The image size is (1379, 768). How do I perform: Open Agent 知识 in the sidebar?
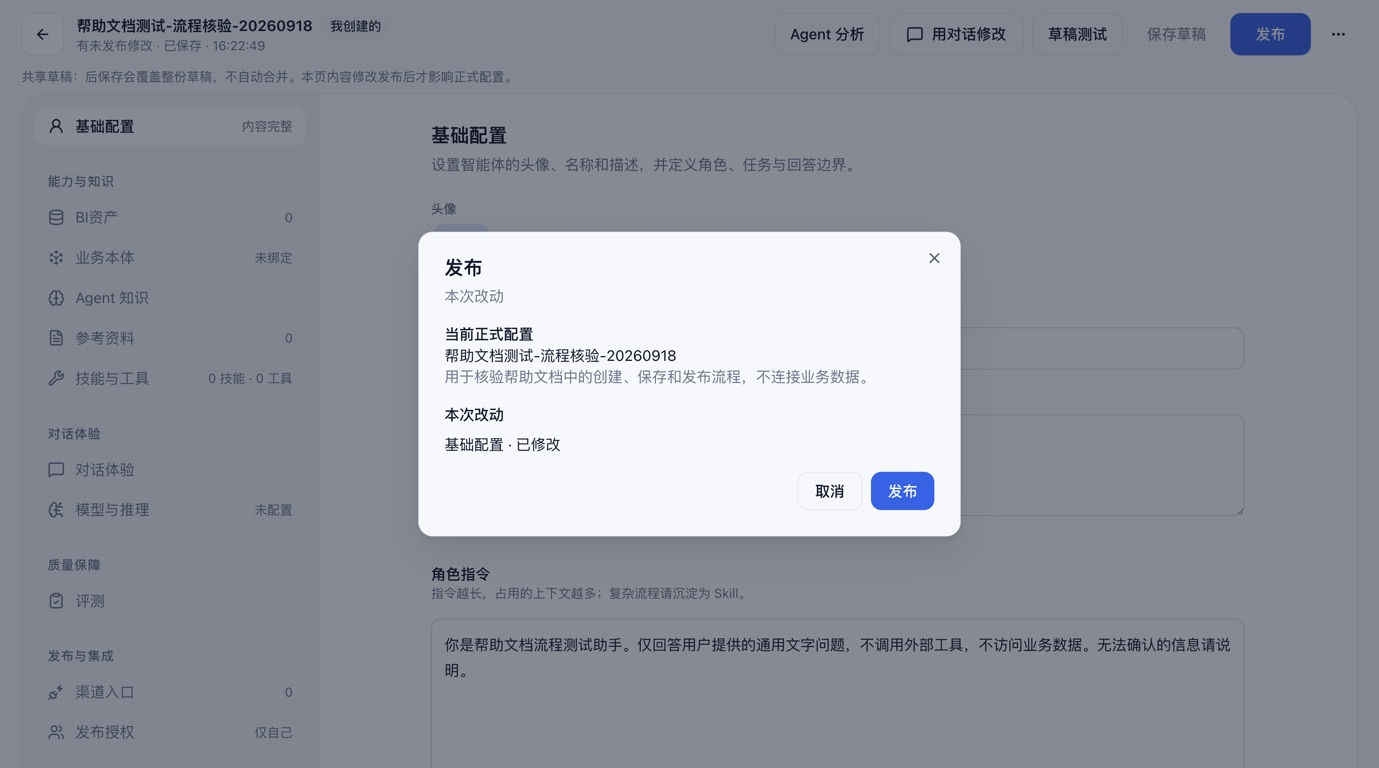(x=170, y=298)
